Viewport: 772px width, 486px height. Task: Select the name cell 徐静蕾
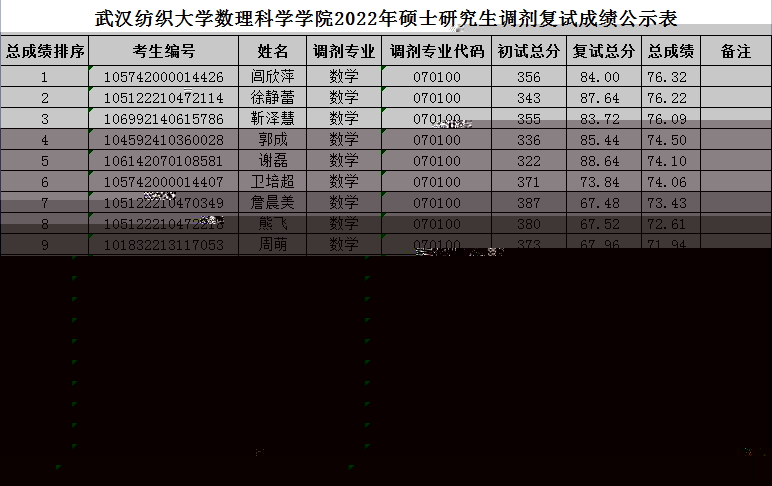[x=272, y=98]
